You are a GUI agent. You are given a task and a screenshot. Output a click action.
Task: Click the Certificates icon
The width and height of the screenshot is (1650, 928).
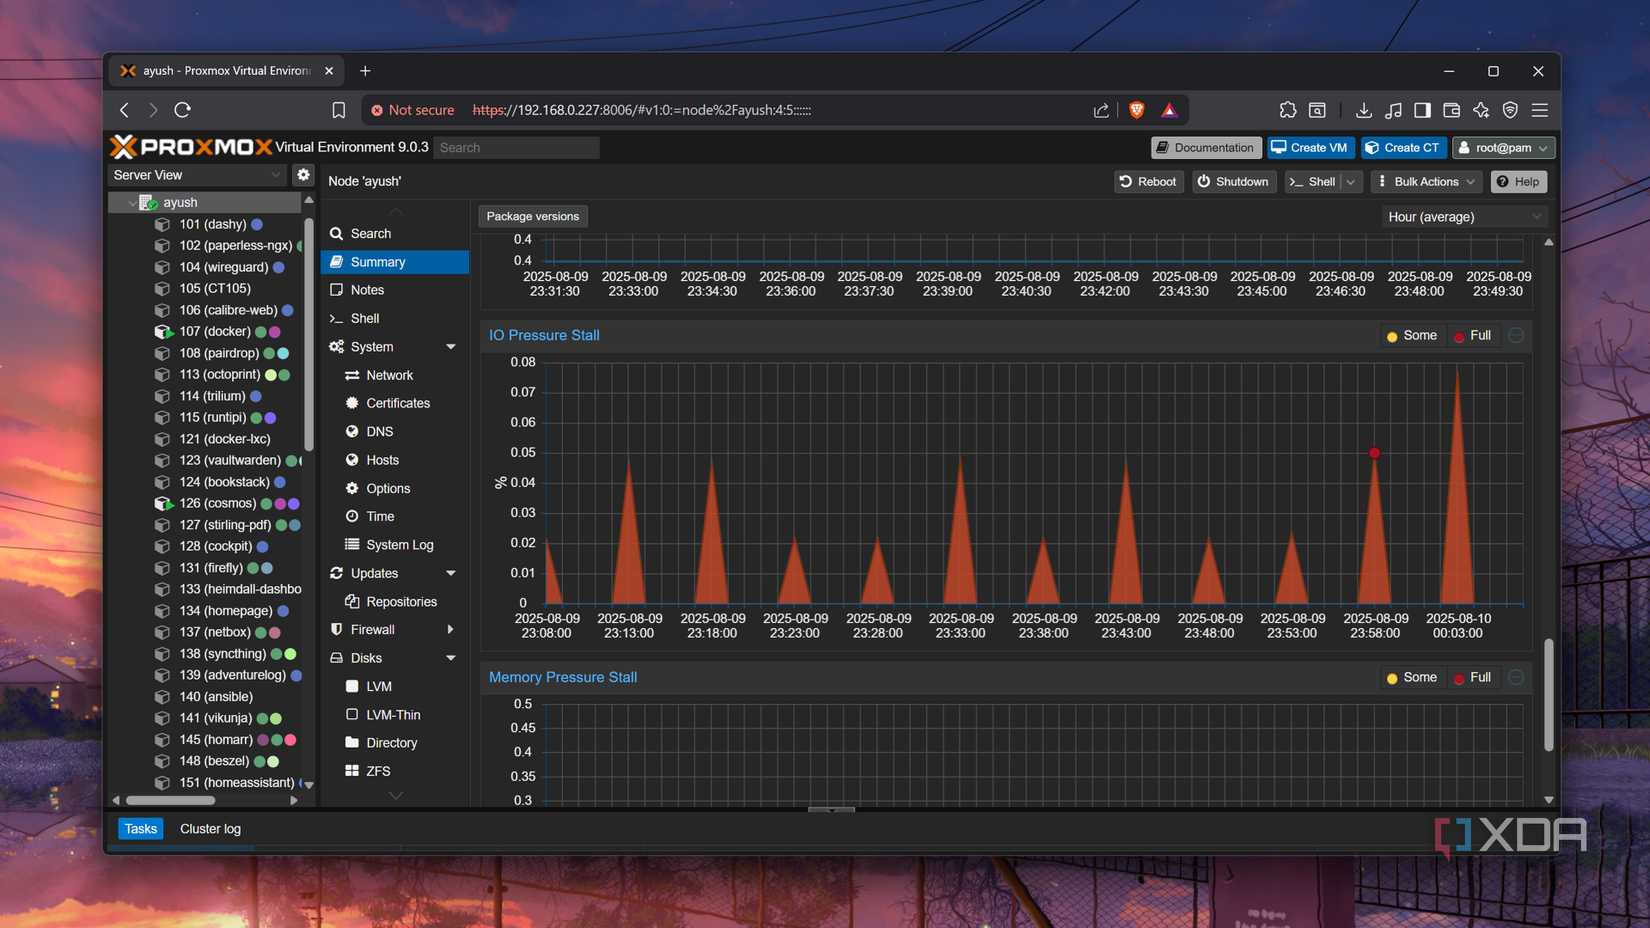pos(350,403)
